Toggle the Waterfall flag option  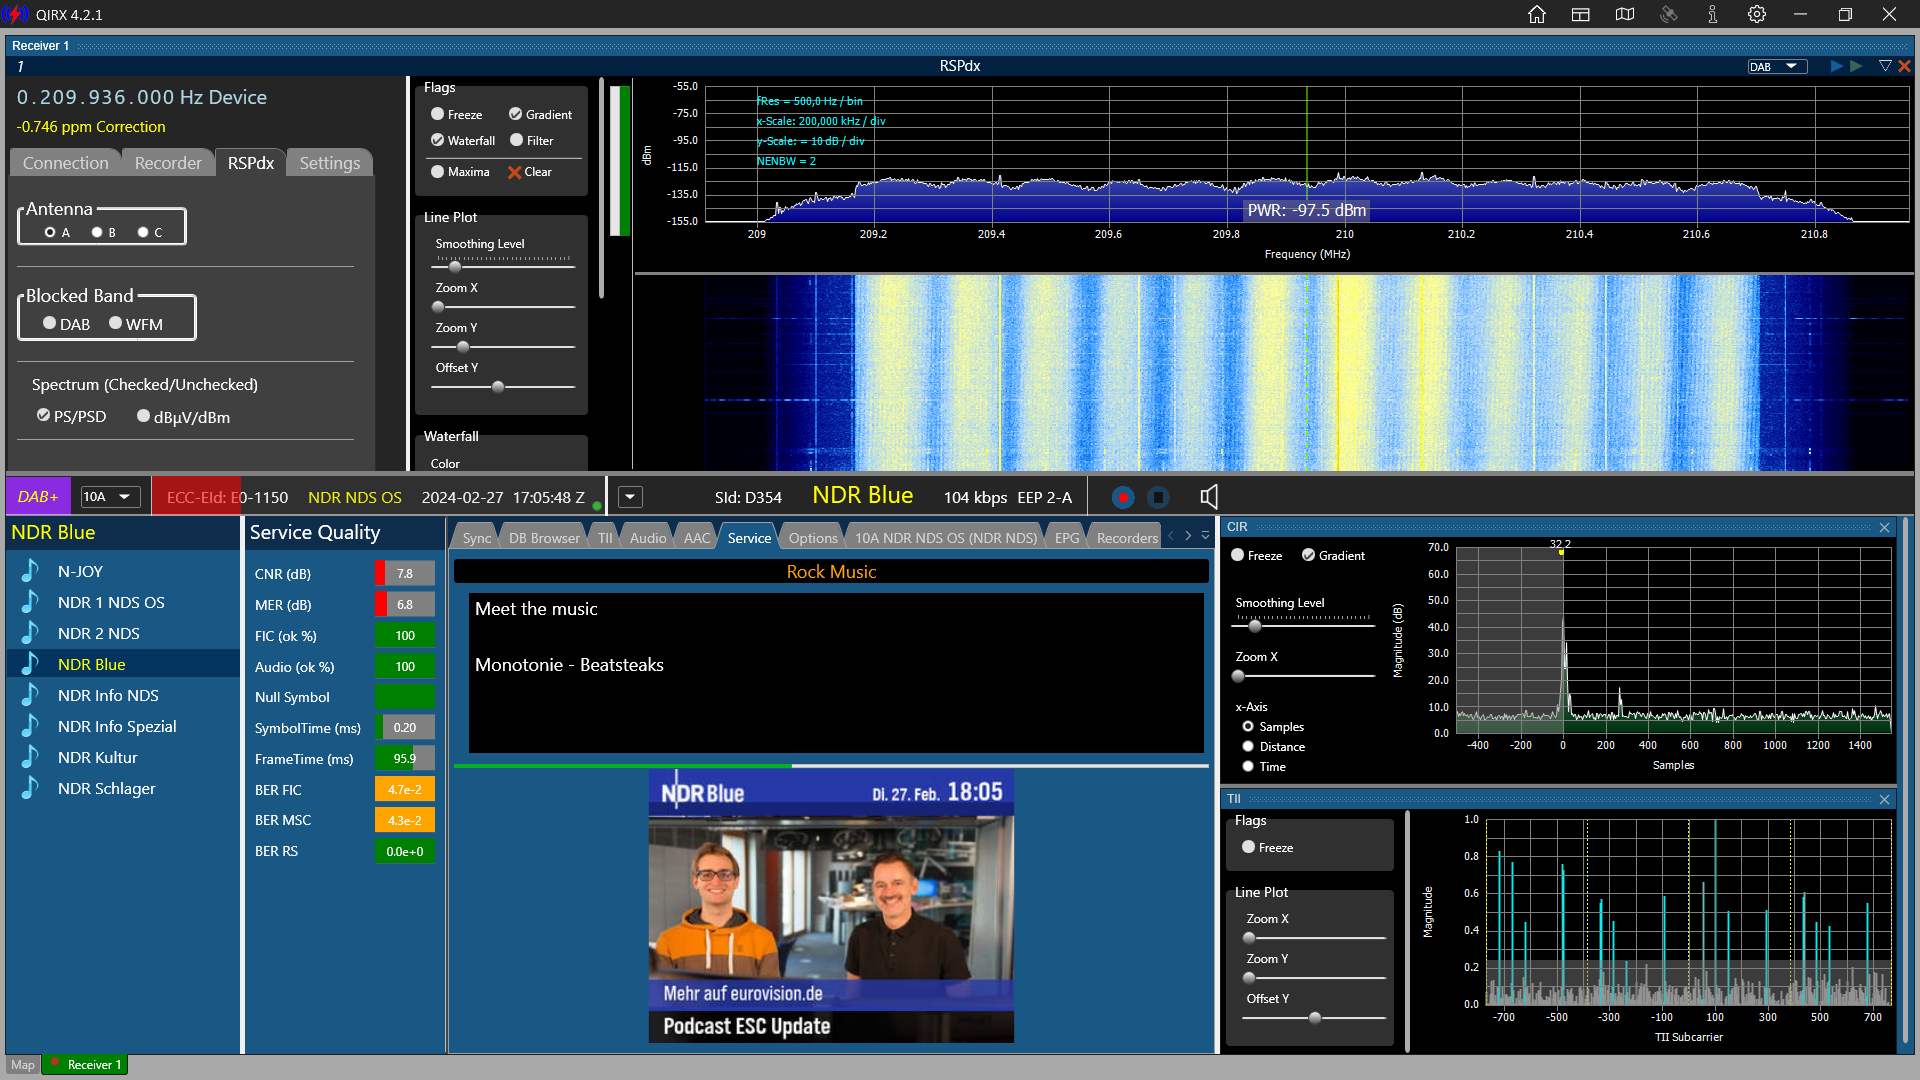click(x=438, y=140)
